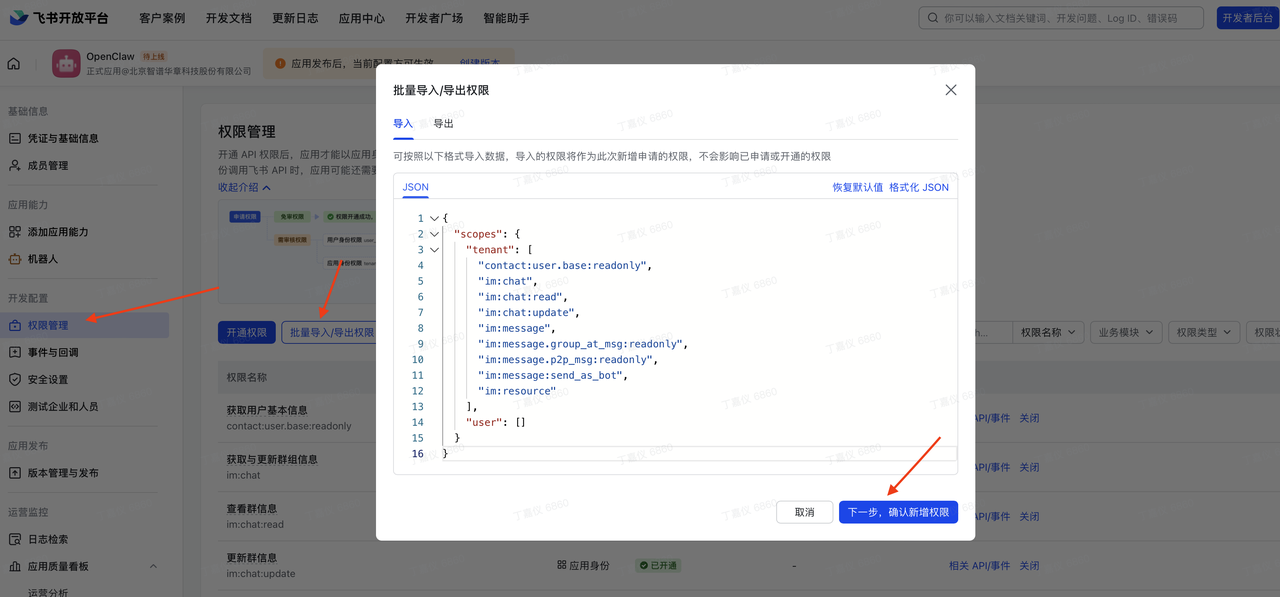
Task: Open the 权限名称 dropdown filter
Action: (x=1048, y=332)
